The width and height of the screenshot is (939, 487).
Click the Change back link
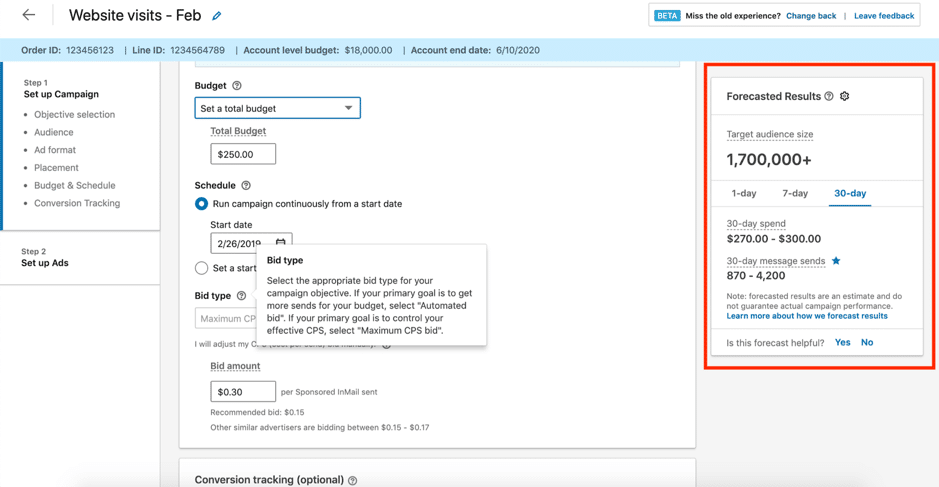810,16
